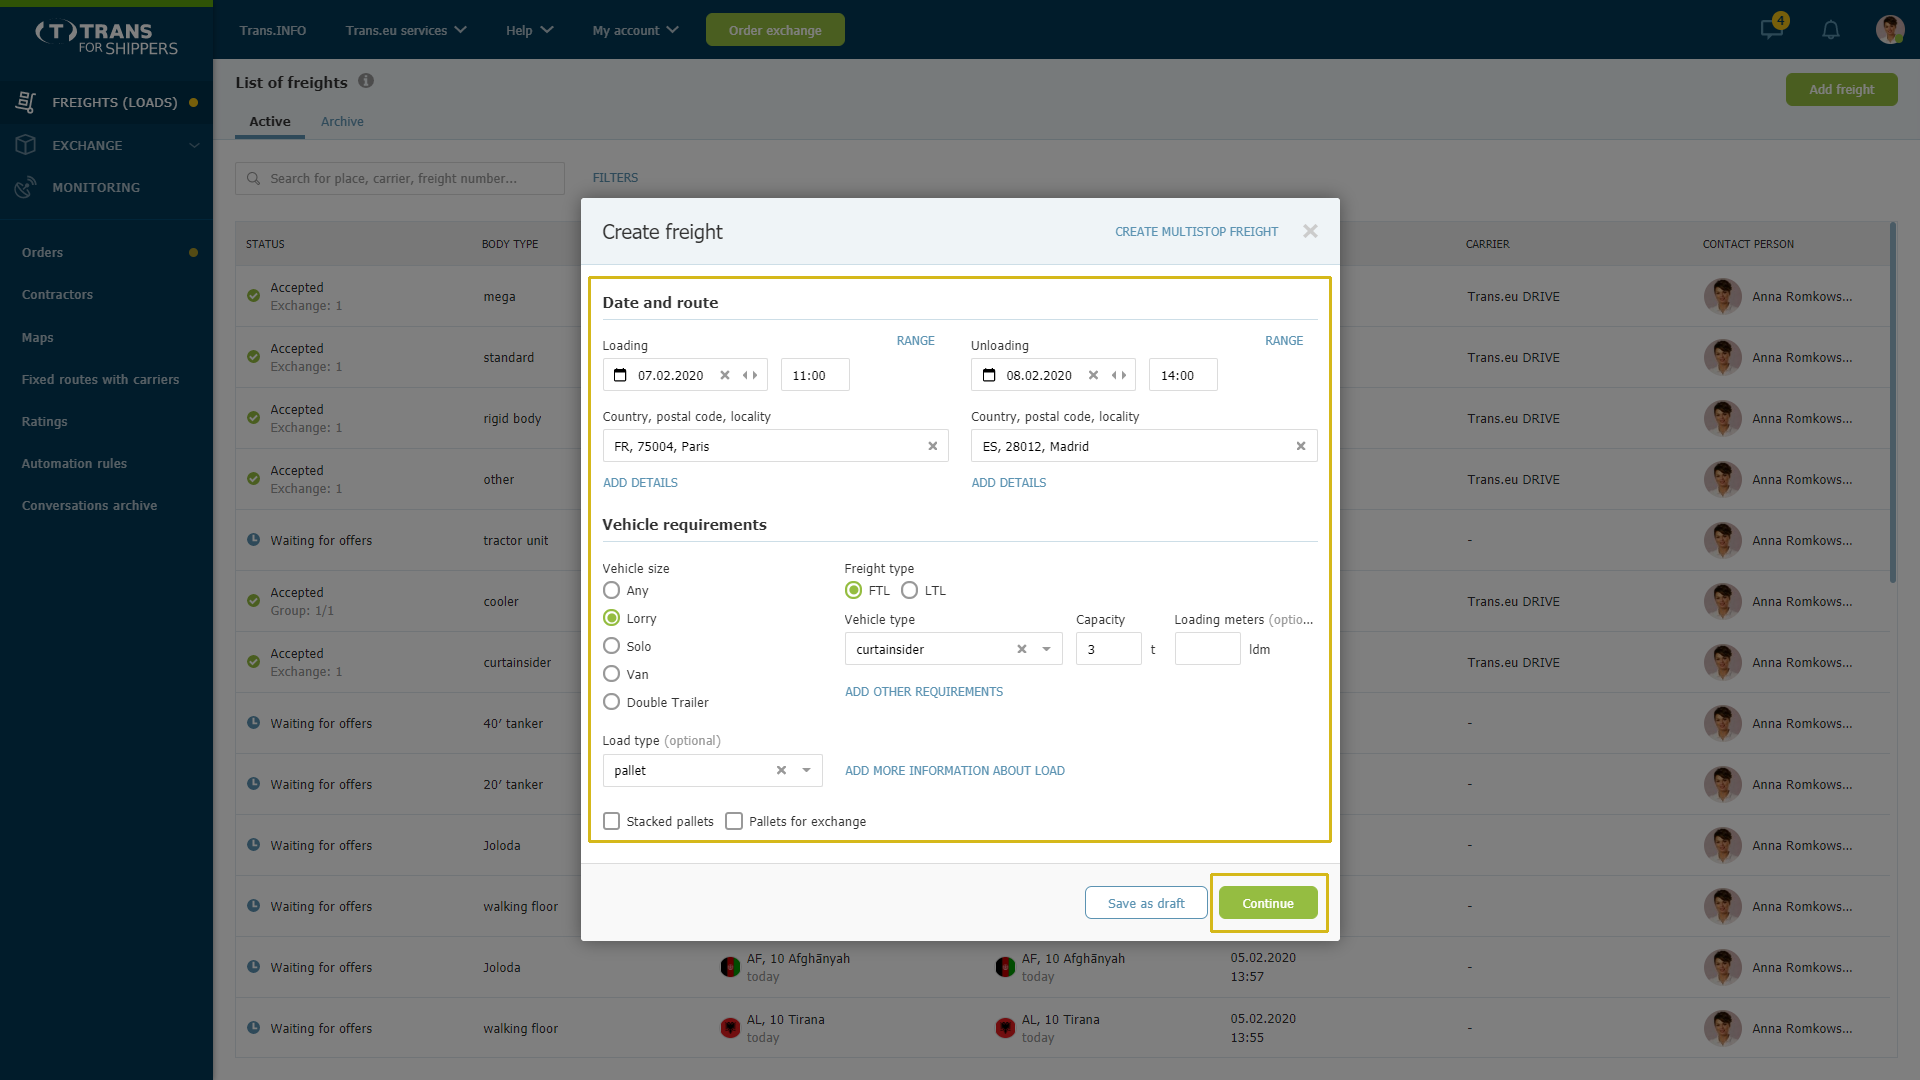The width and height of the screenshot is (1920, 1080).
Task: Open the user profile avatar in header
Action: click(1889, 30)
